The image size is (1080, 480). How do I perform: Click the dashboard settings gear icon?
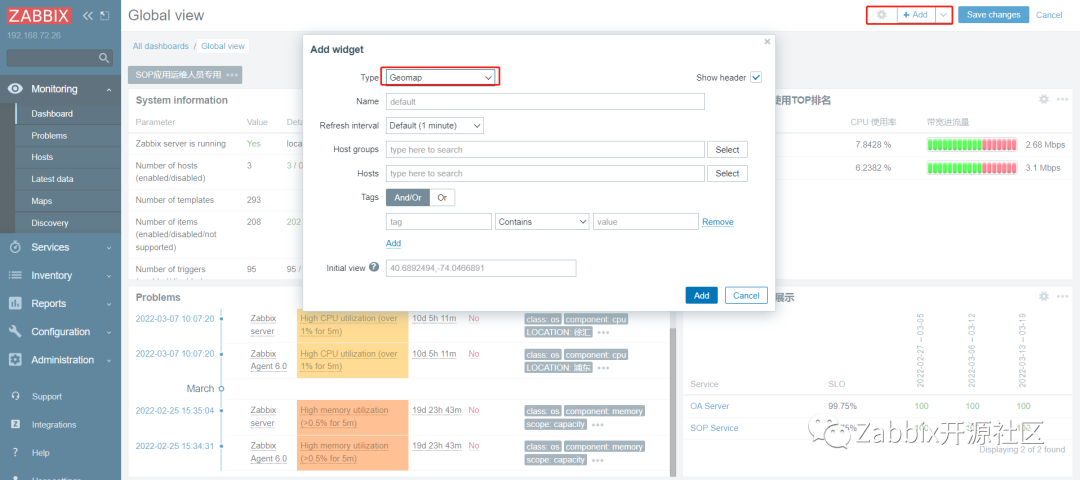click(881, 15)
